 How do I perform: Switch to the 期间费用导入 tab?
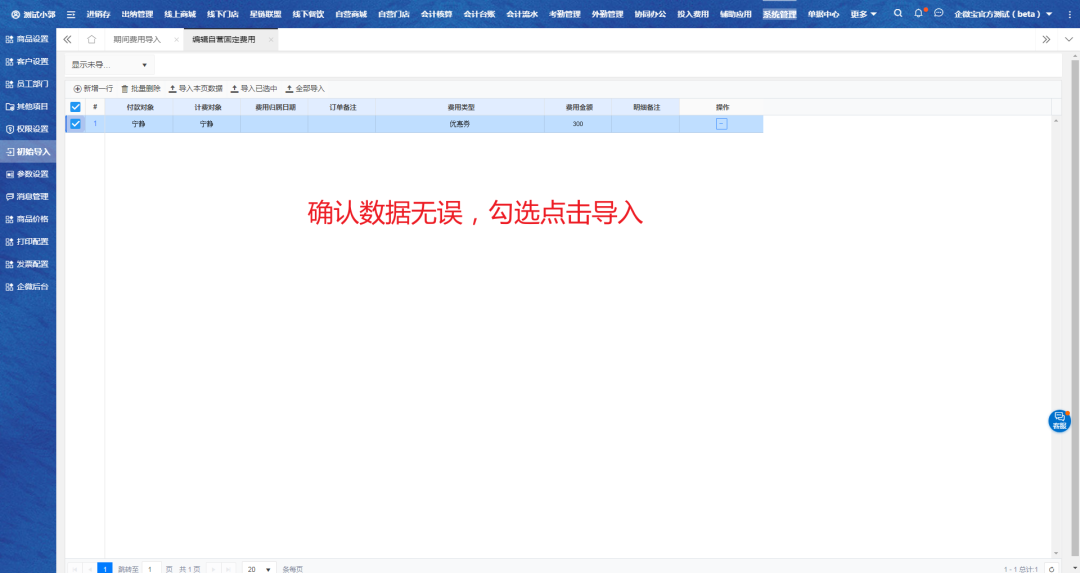coord(137,40)
